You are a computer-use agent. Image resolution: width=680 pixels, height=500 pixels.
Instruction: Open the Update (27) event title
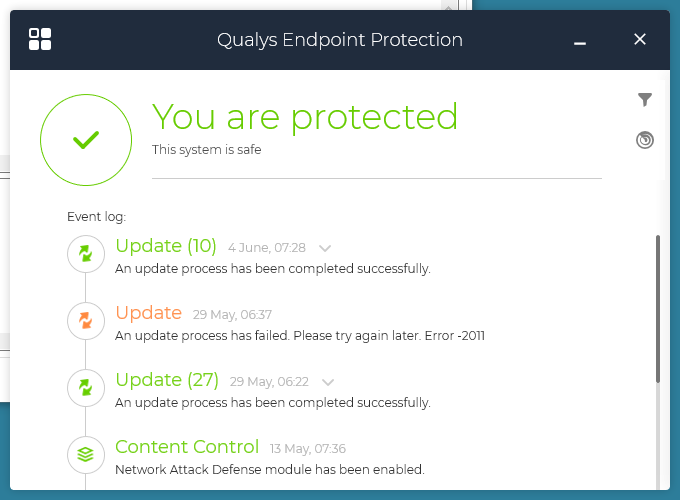point(167,380)
